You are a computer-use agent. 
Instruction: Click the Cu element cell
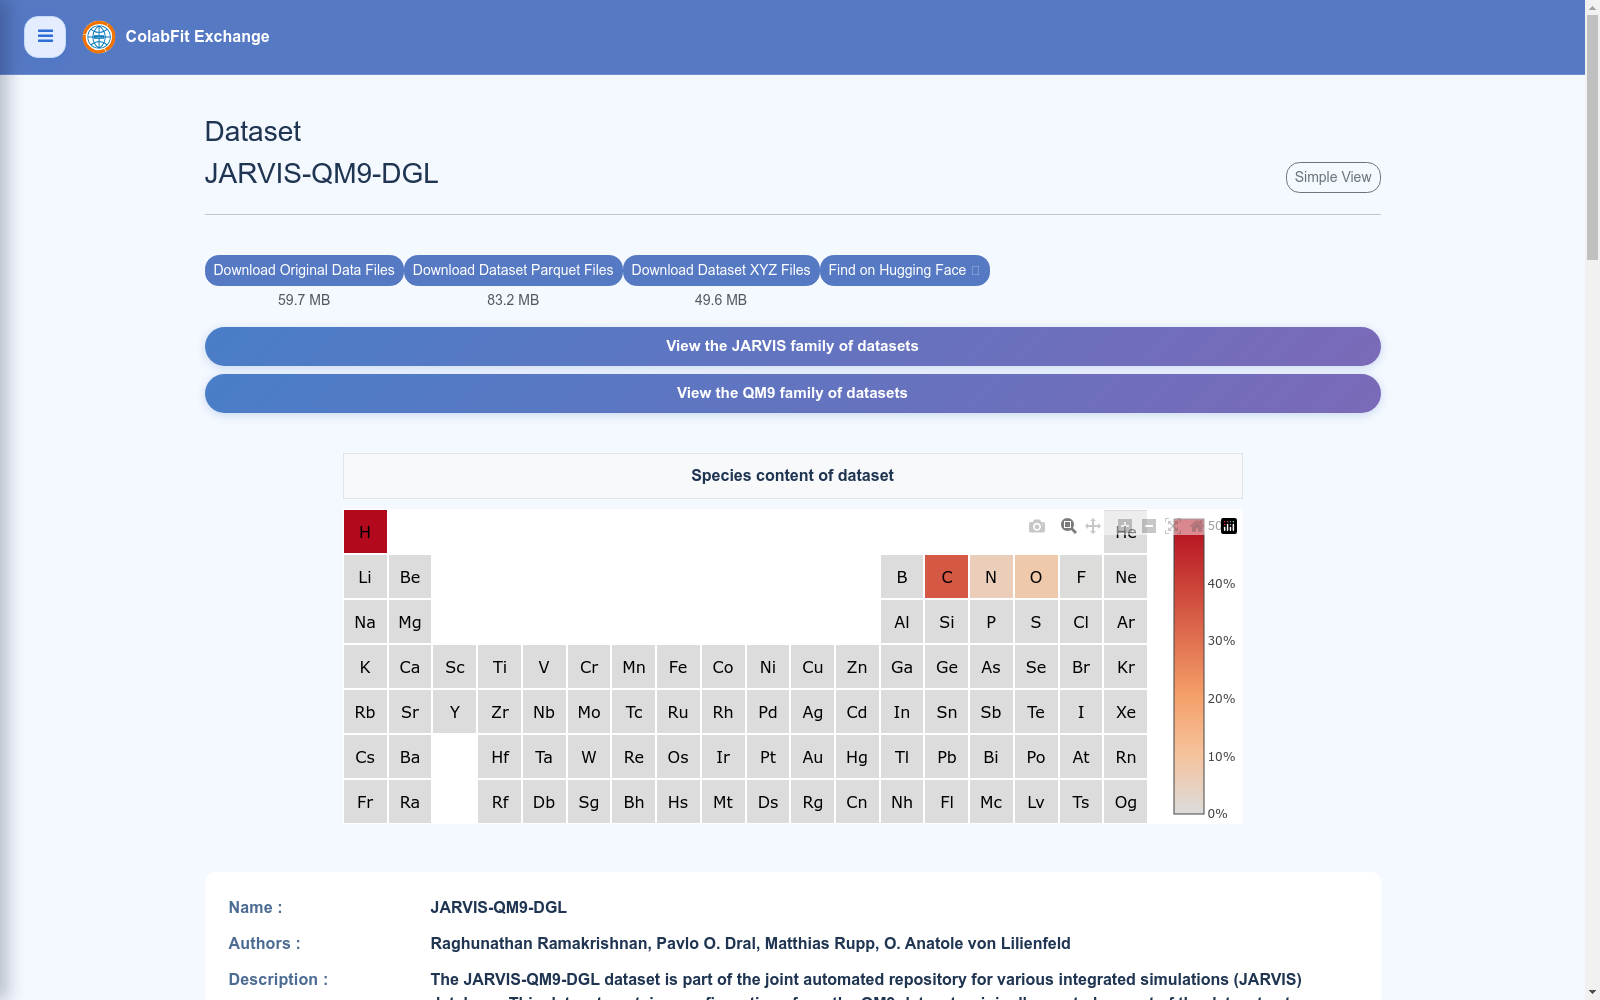[813, 667]
